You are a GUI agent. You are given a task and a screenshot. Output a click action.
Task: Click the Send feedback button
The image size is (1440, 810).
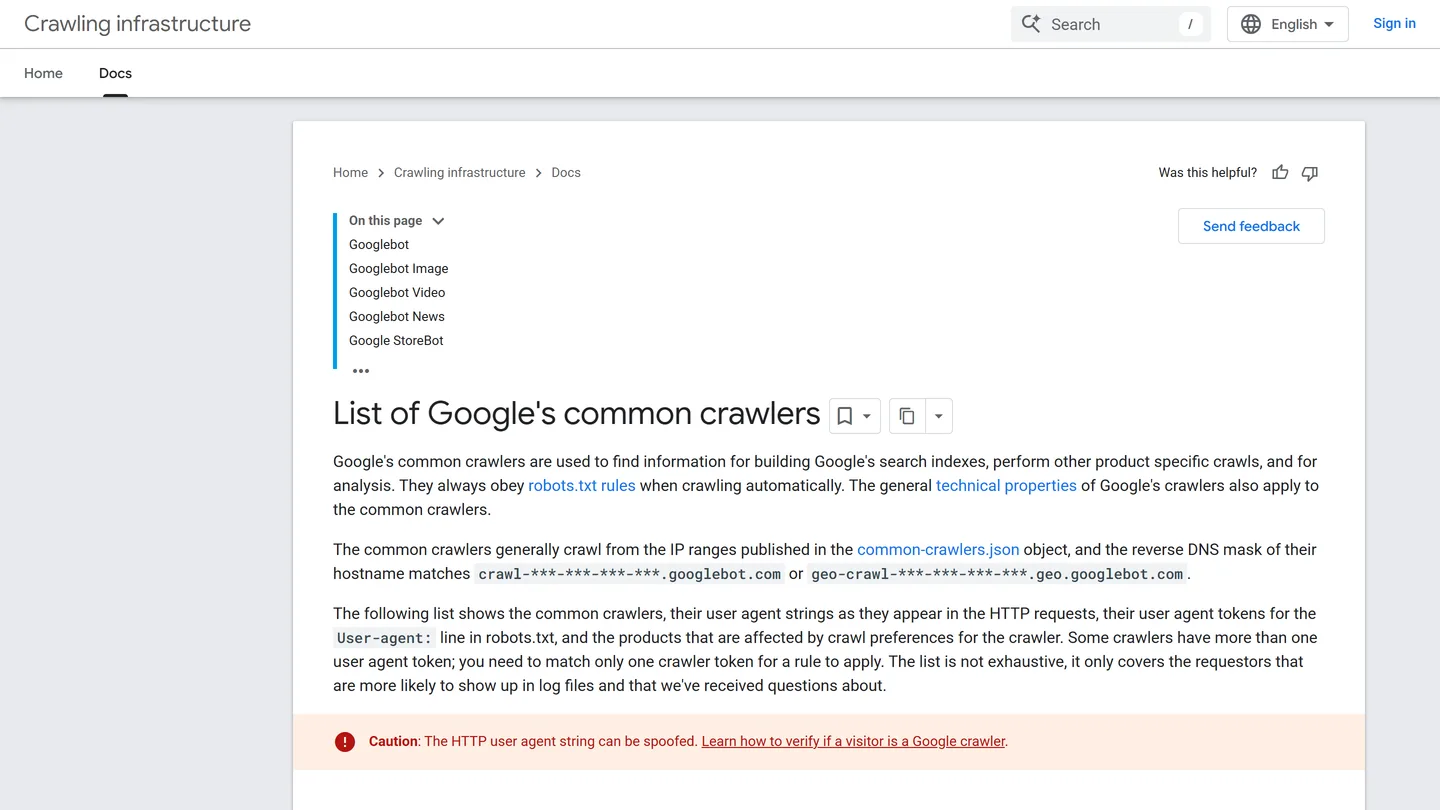pyautogui.click(x=1251, y=226)
